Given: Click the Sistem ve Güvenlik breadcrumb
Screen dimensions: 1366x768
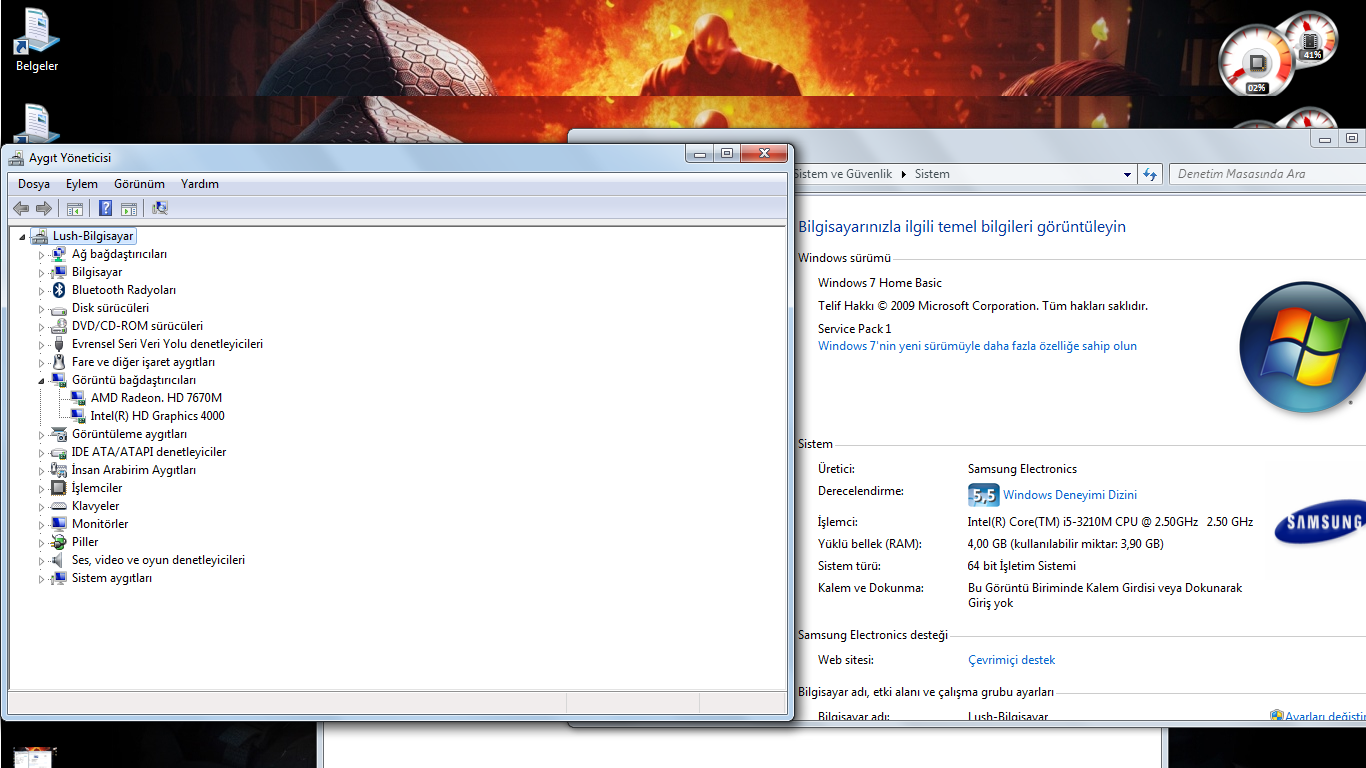Looking at the screenshot, I should pyautogui.click(x=842, y=174).
